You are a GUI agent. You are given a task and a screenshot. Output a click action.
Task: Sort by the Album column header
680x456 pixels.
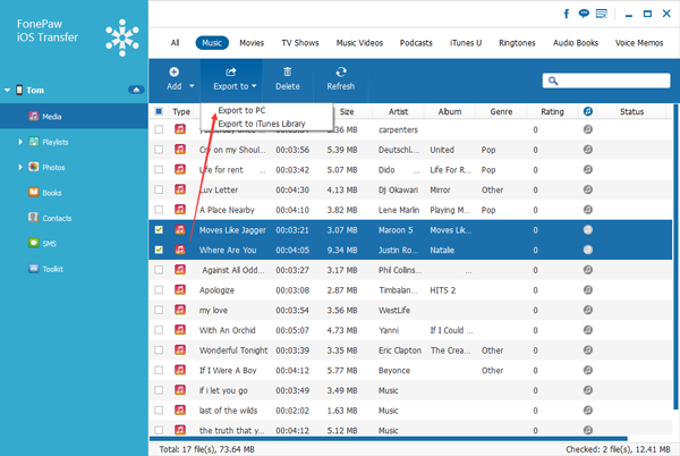point(450,112)
